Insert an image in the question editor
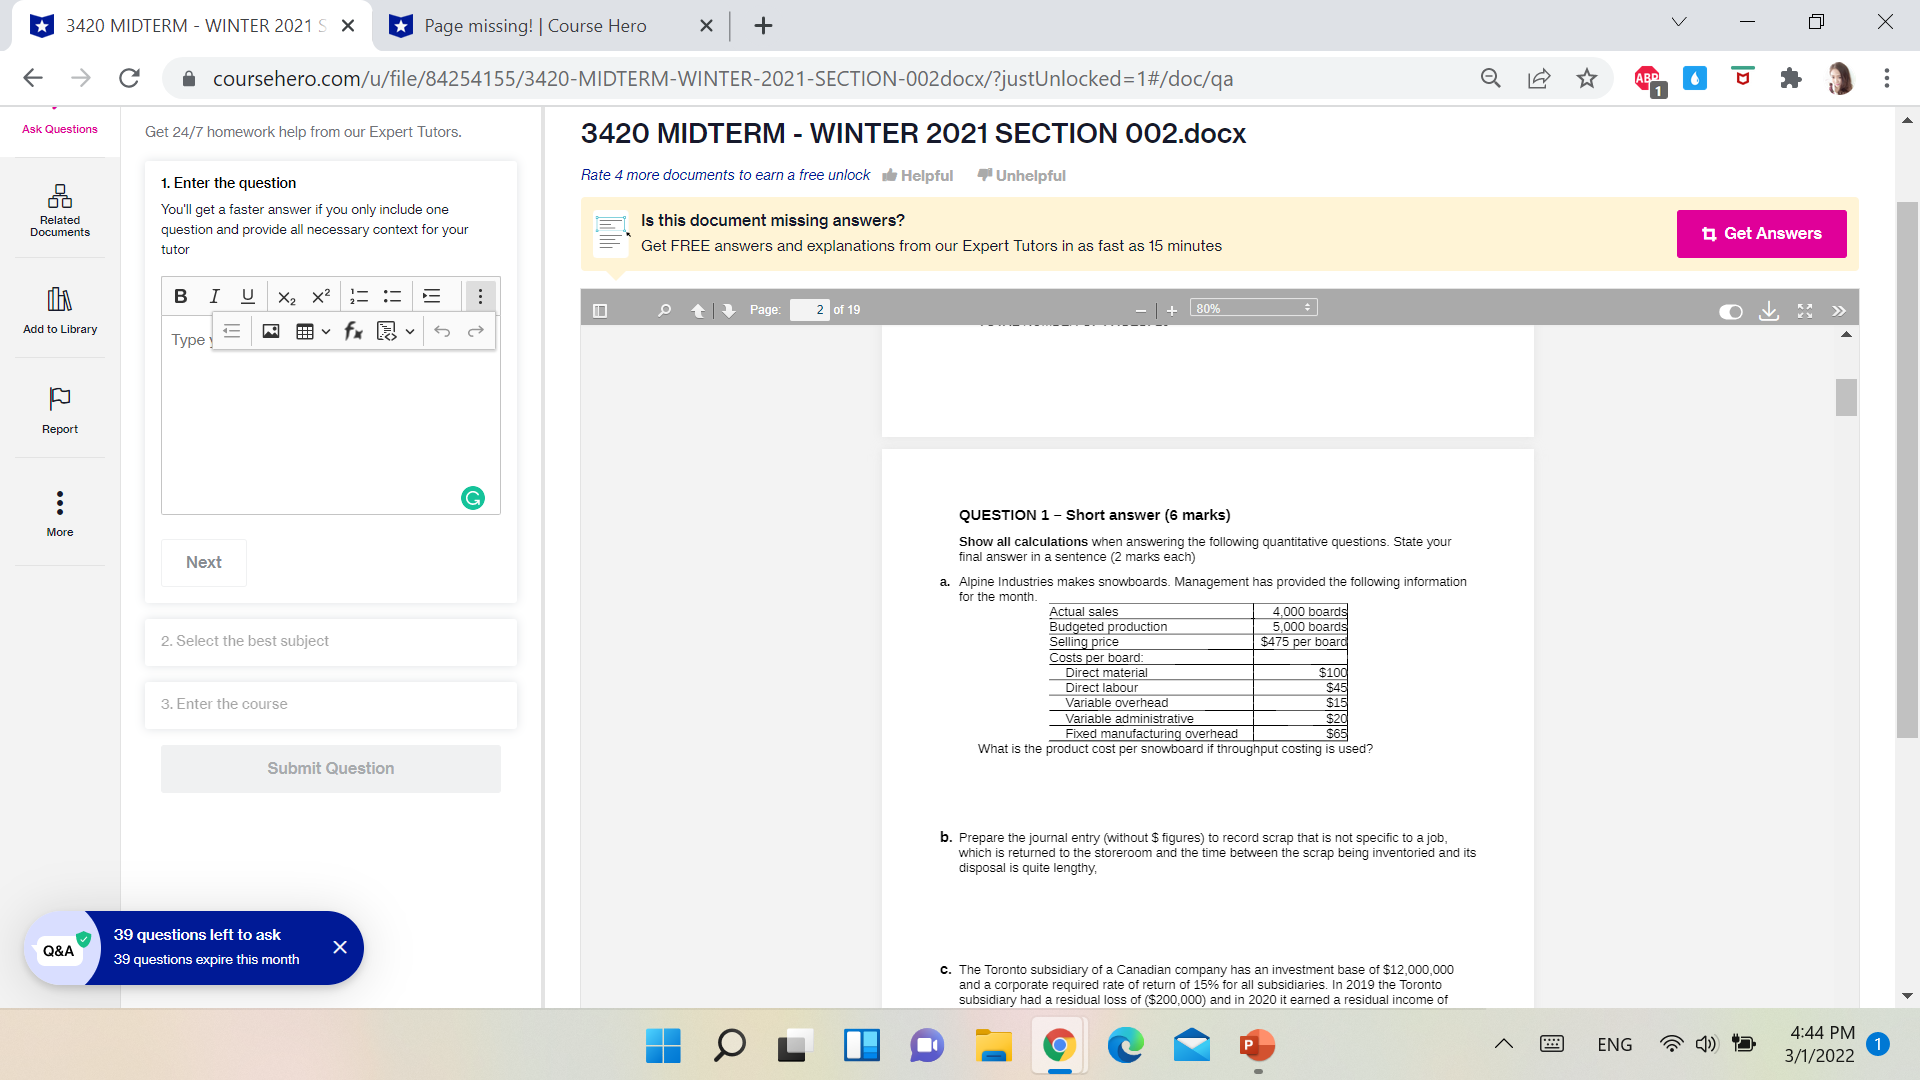 (x=270, y=331)
